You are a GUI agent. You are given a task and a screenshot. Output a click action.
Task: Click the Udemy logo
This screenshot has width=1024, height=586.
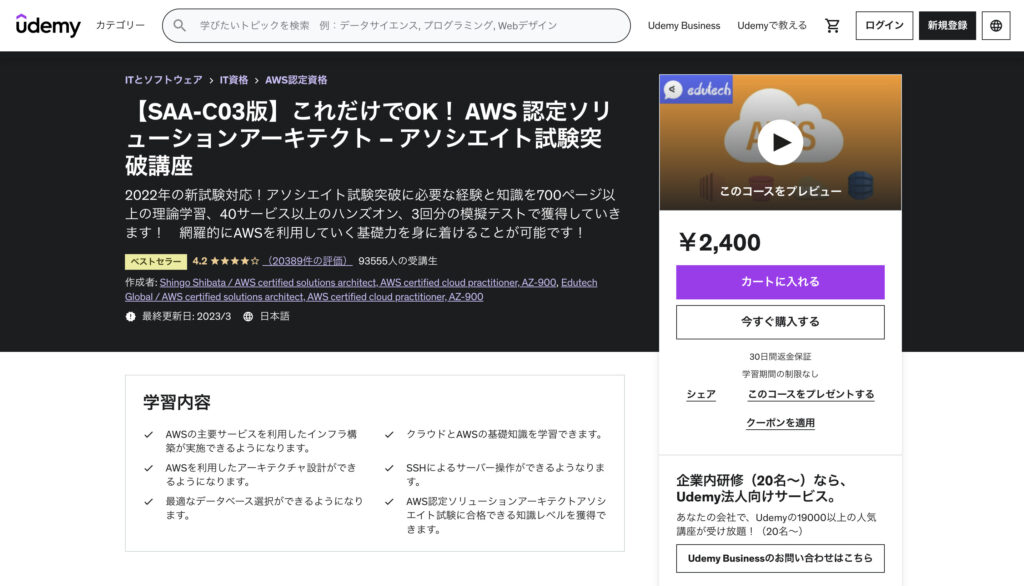(48, 25)
